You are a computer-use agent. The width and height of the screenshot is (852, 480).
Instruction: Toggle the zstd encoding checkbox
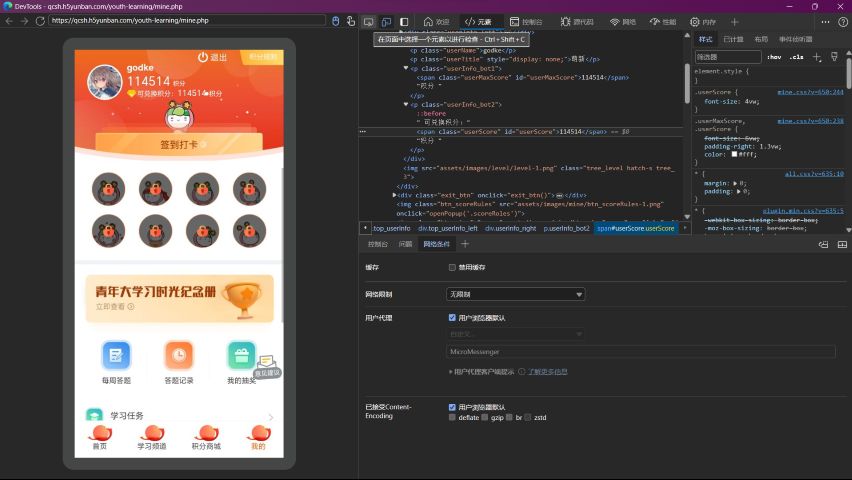coord(528,417)
